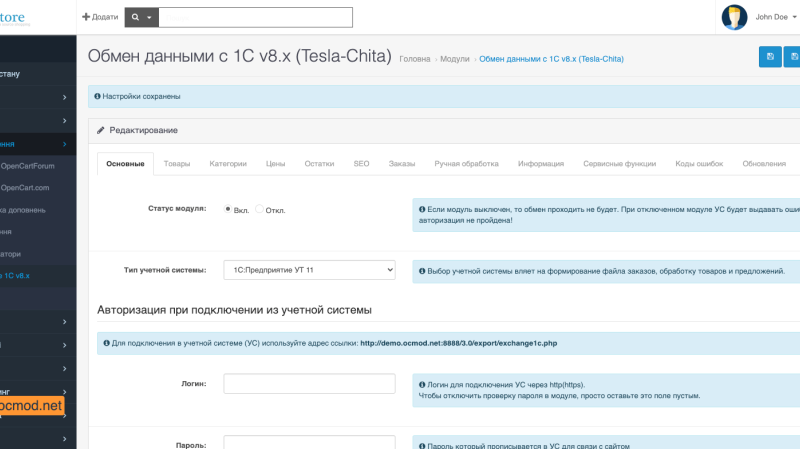Switch to the Товары tab
Image resolution: width=800 pixels, height=450 pixels.
click(177, 164)
